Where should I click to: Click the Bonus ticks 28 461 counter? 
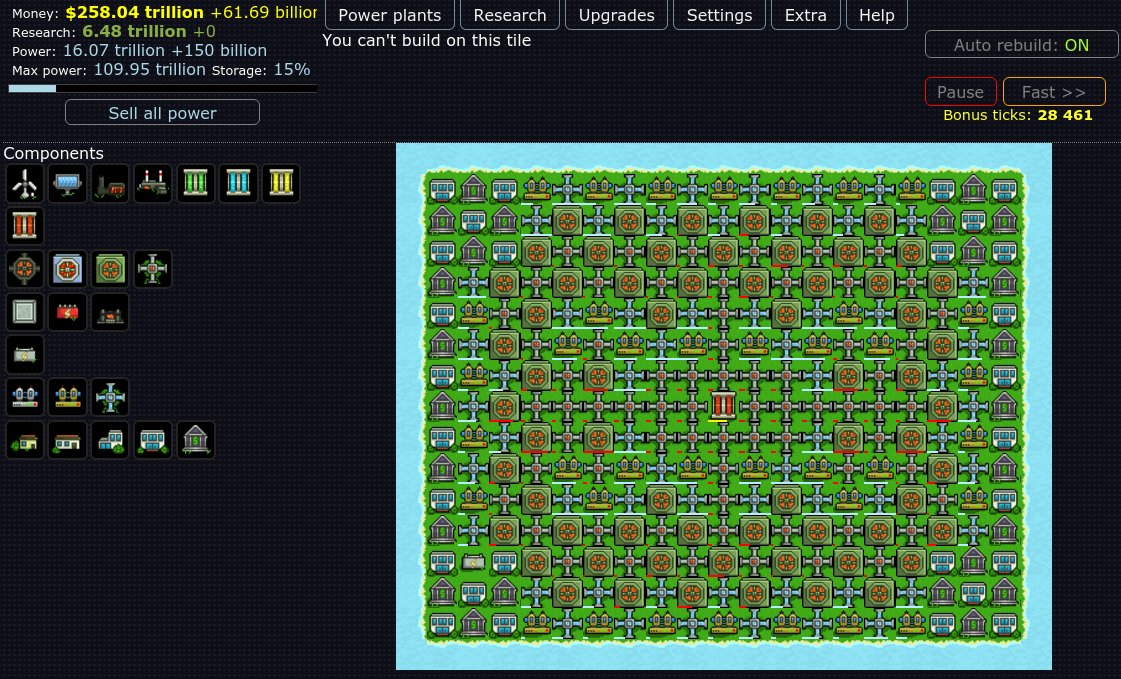1017,115
